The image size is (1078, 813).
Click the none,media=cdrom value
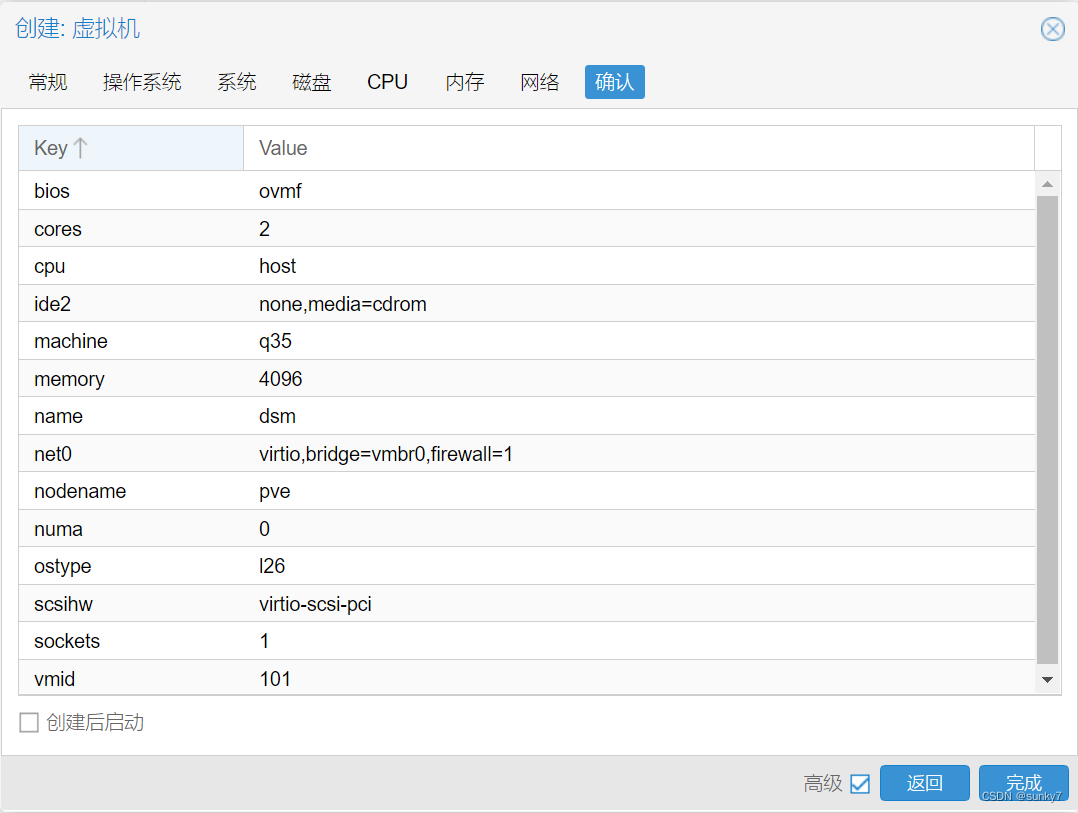pos(342,304)
